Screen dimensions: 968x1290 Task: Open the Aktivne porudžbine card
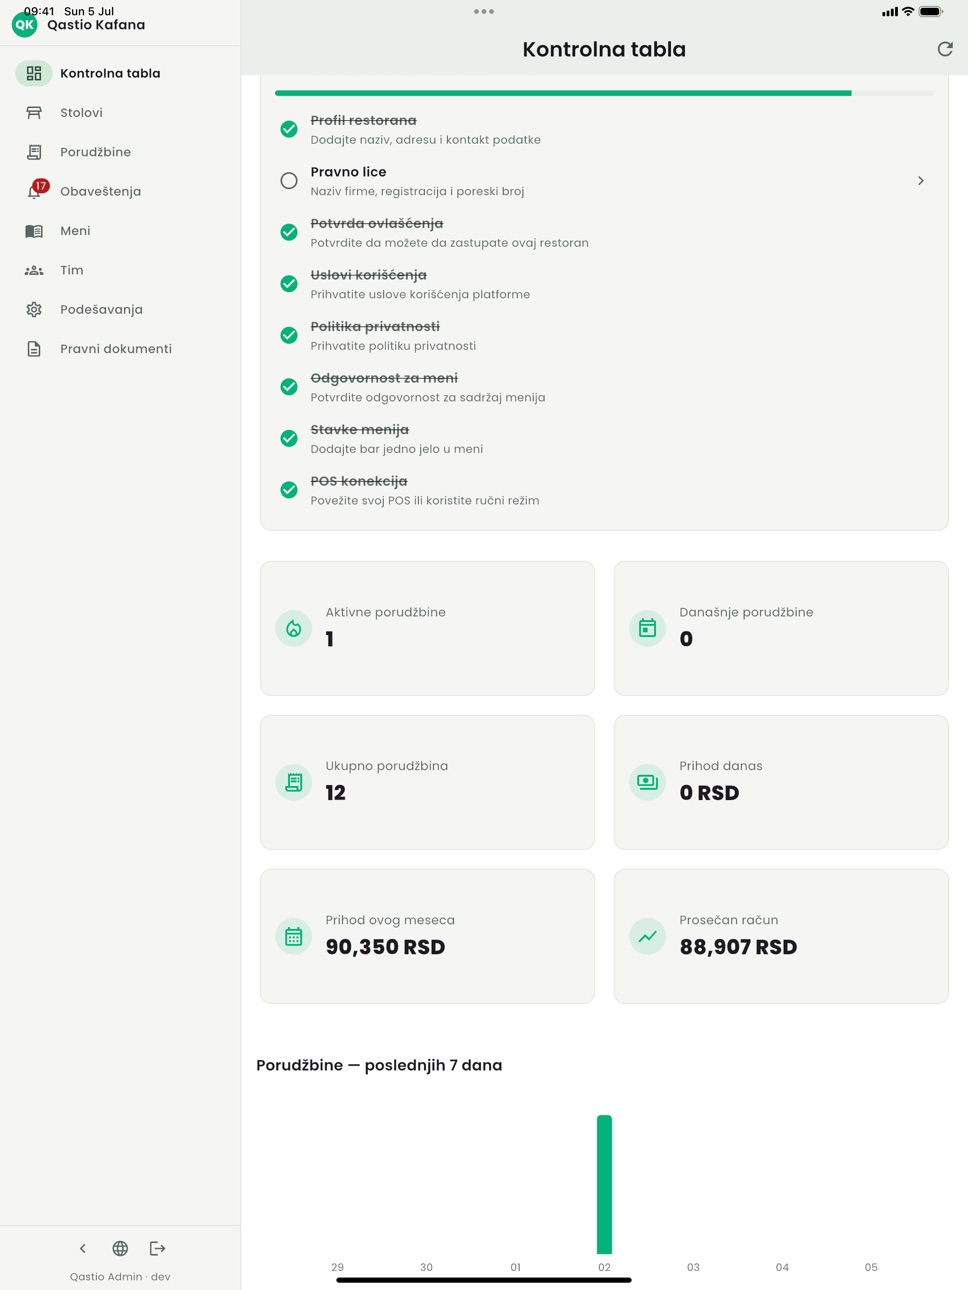coord(427,628)
